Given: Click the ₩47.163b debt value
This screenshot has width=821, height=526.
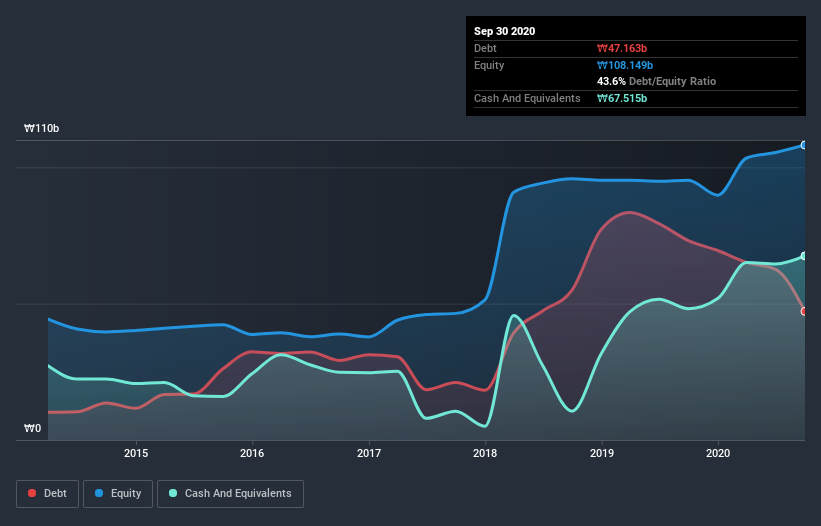Looking at the screenshot, I should 622,48.
